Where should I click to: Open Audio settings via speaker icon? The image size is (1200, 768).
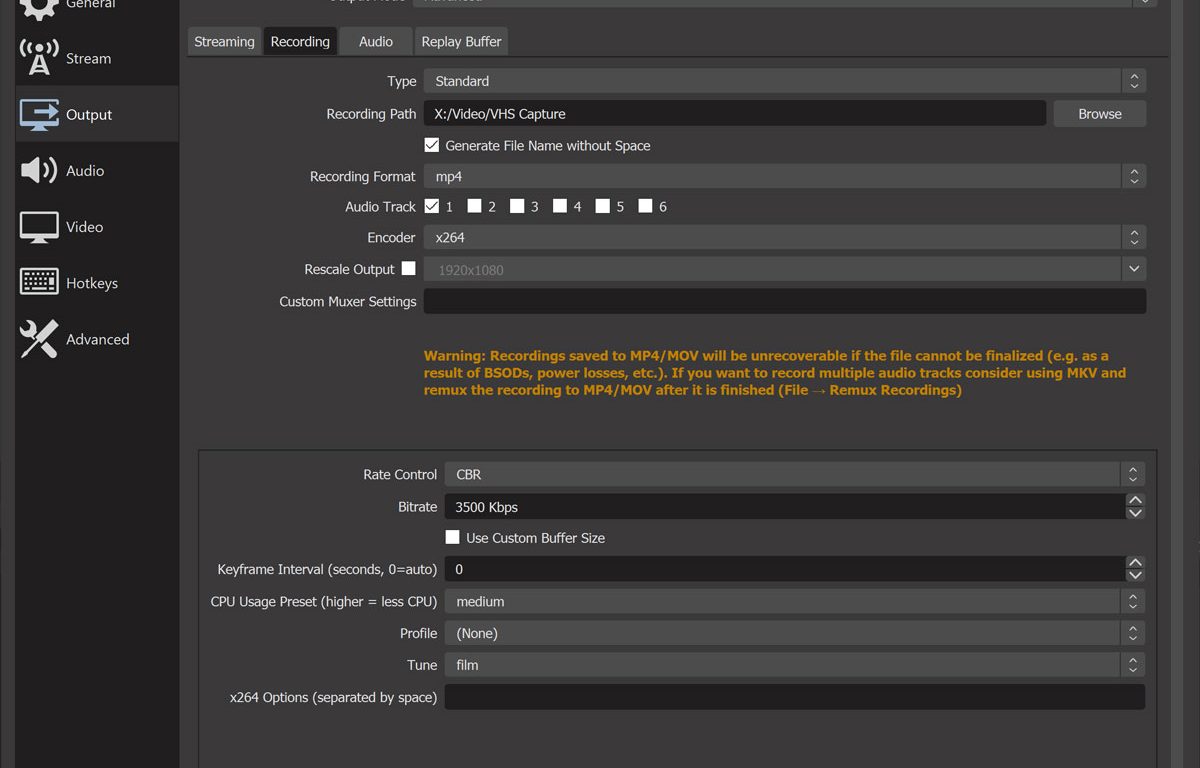point(39,171)
